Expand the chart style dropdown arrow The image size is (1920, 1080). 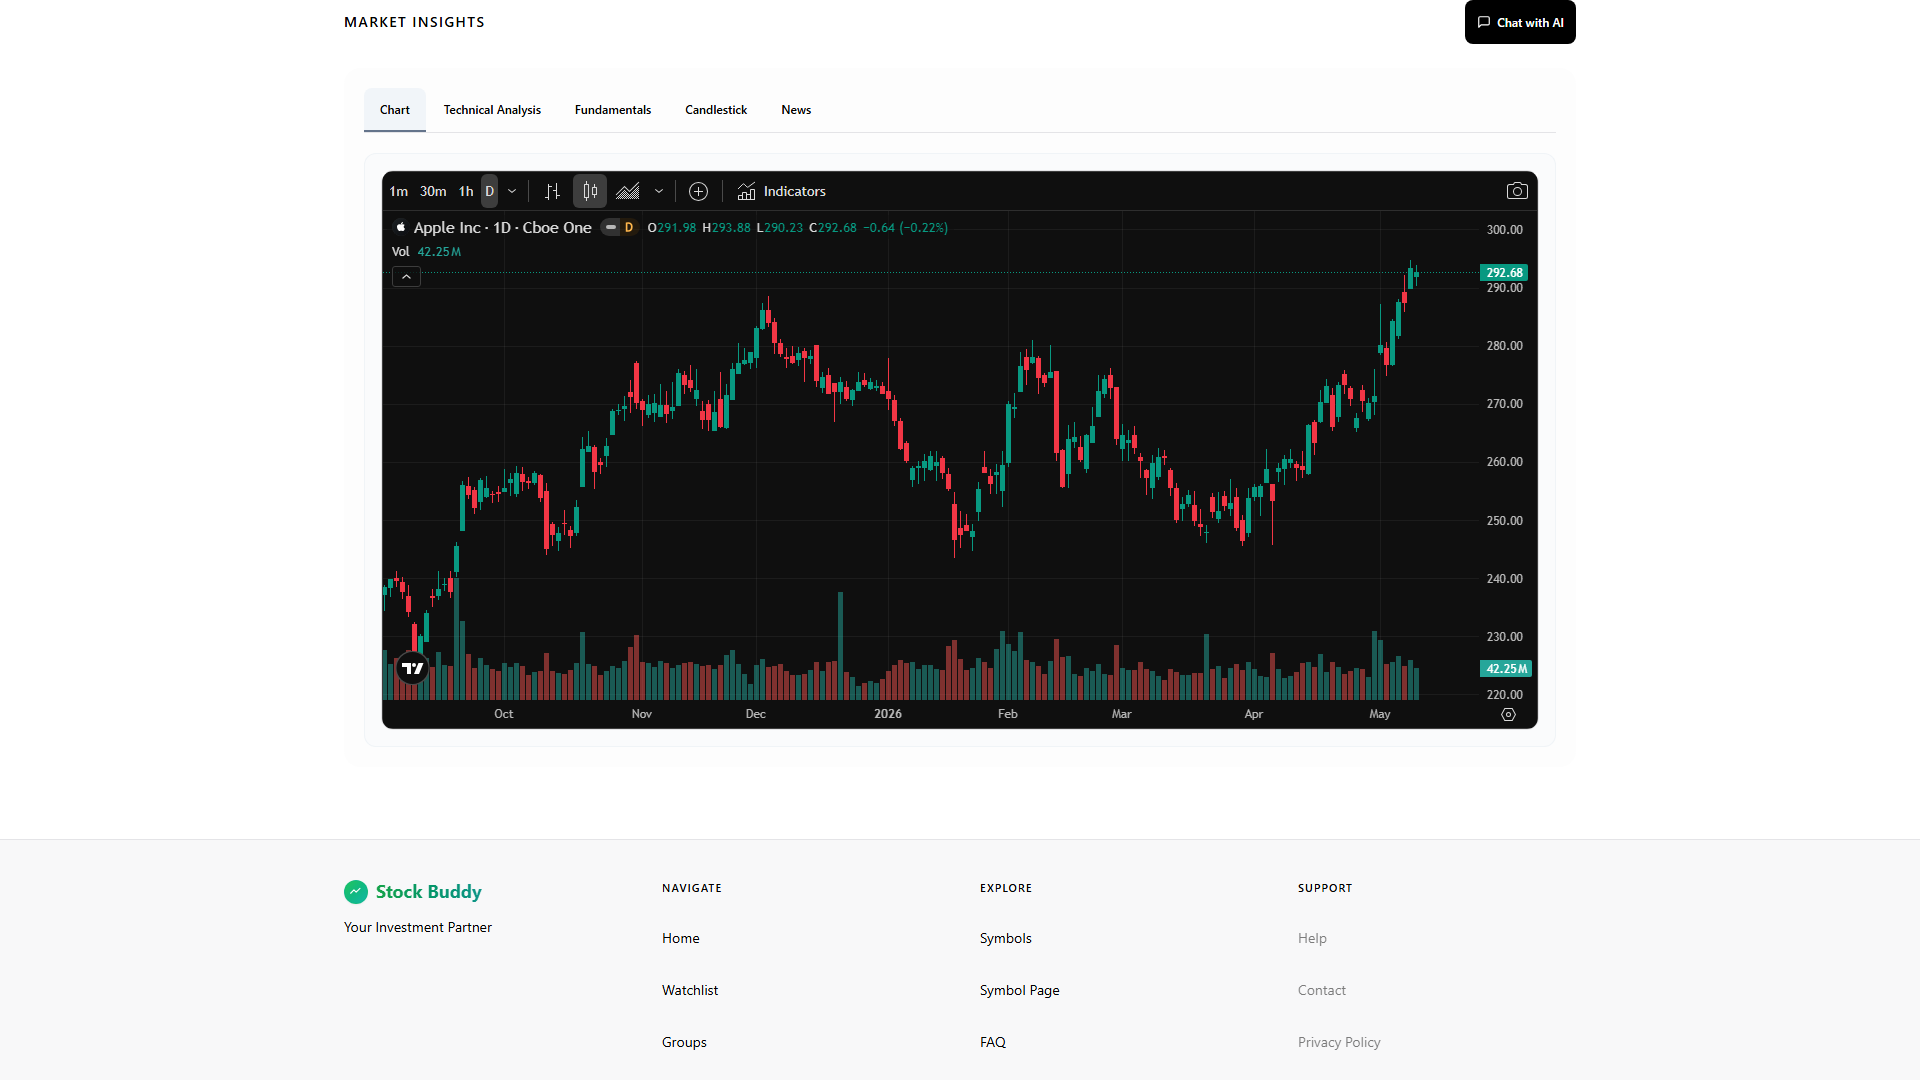[x=659, y=191]
